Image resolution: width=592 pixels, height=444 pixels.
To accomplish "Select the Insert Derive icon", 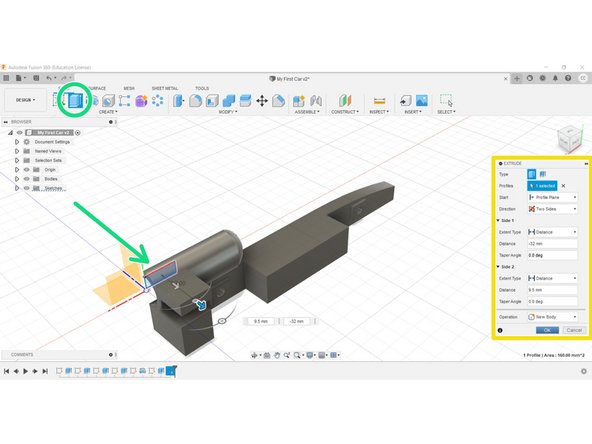I will [405, 101].
